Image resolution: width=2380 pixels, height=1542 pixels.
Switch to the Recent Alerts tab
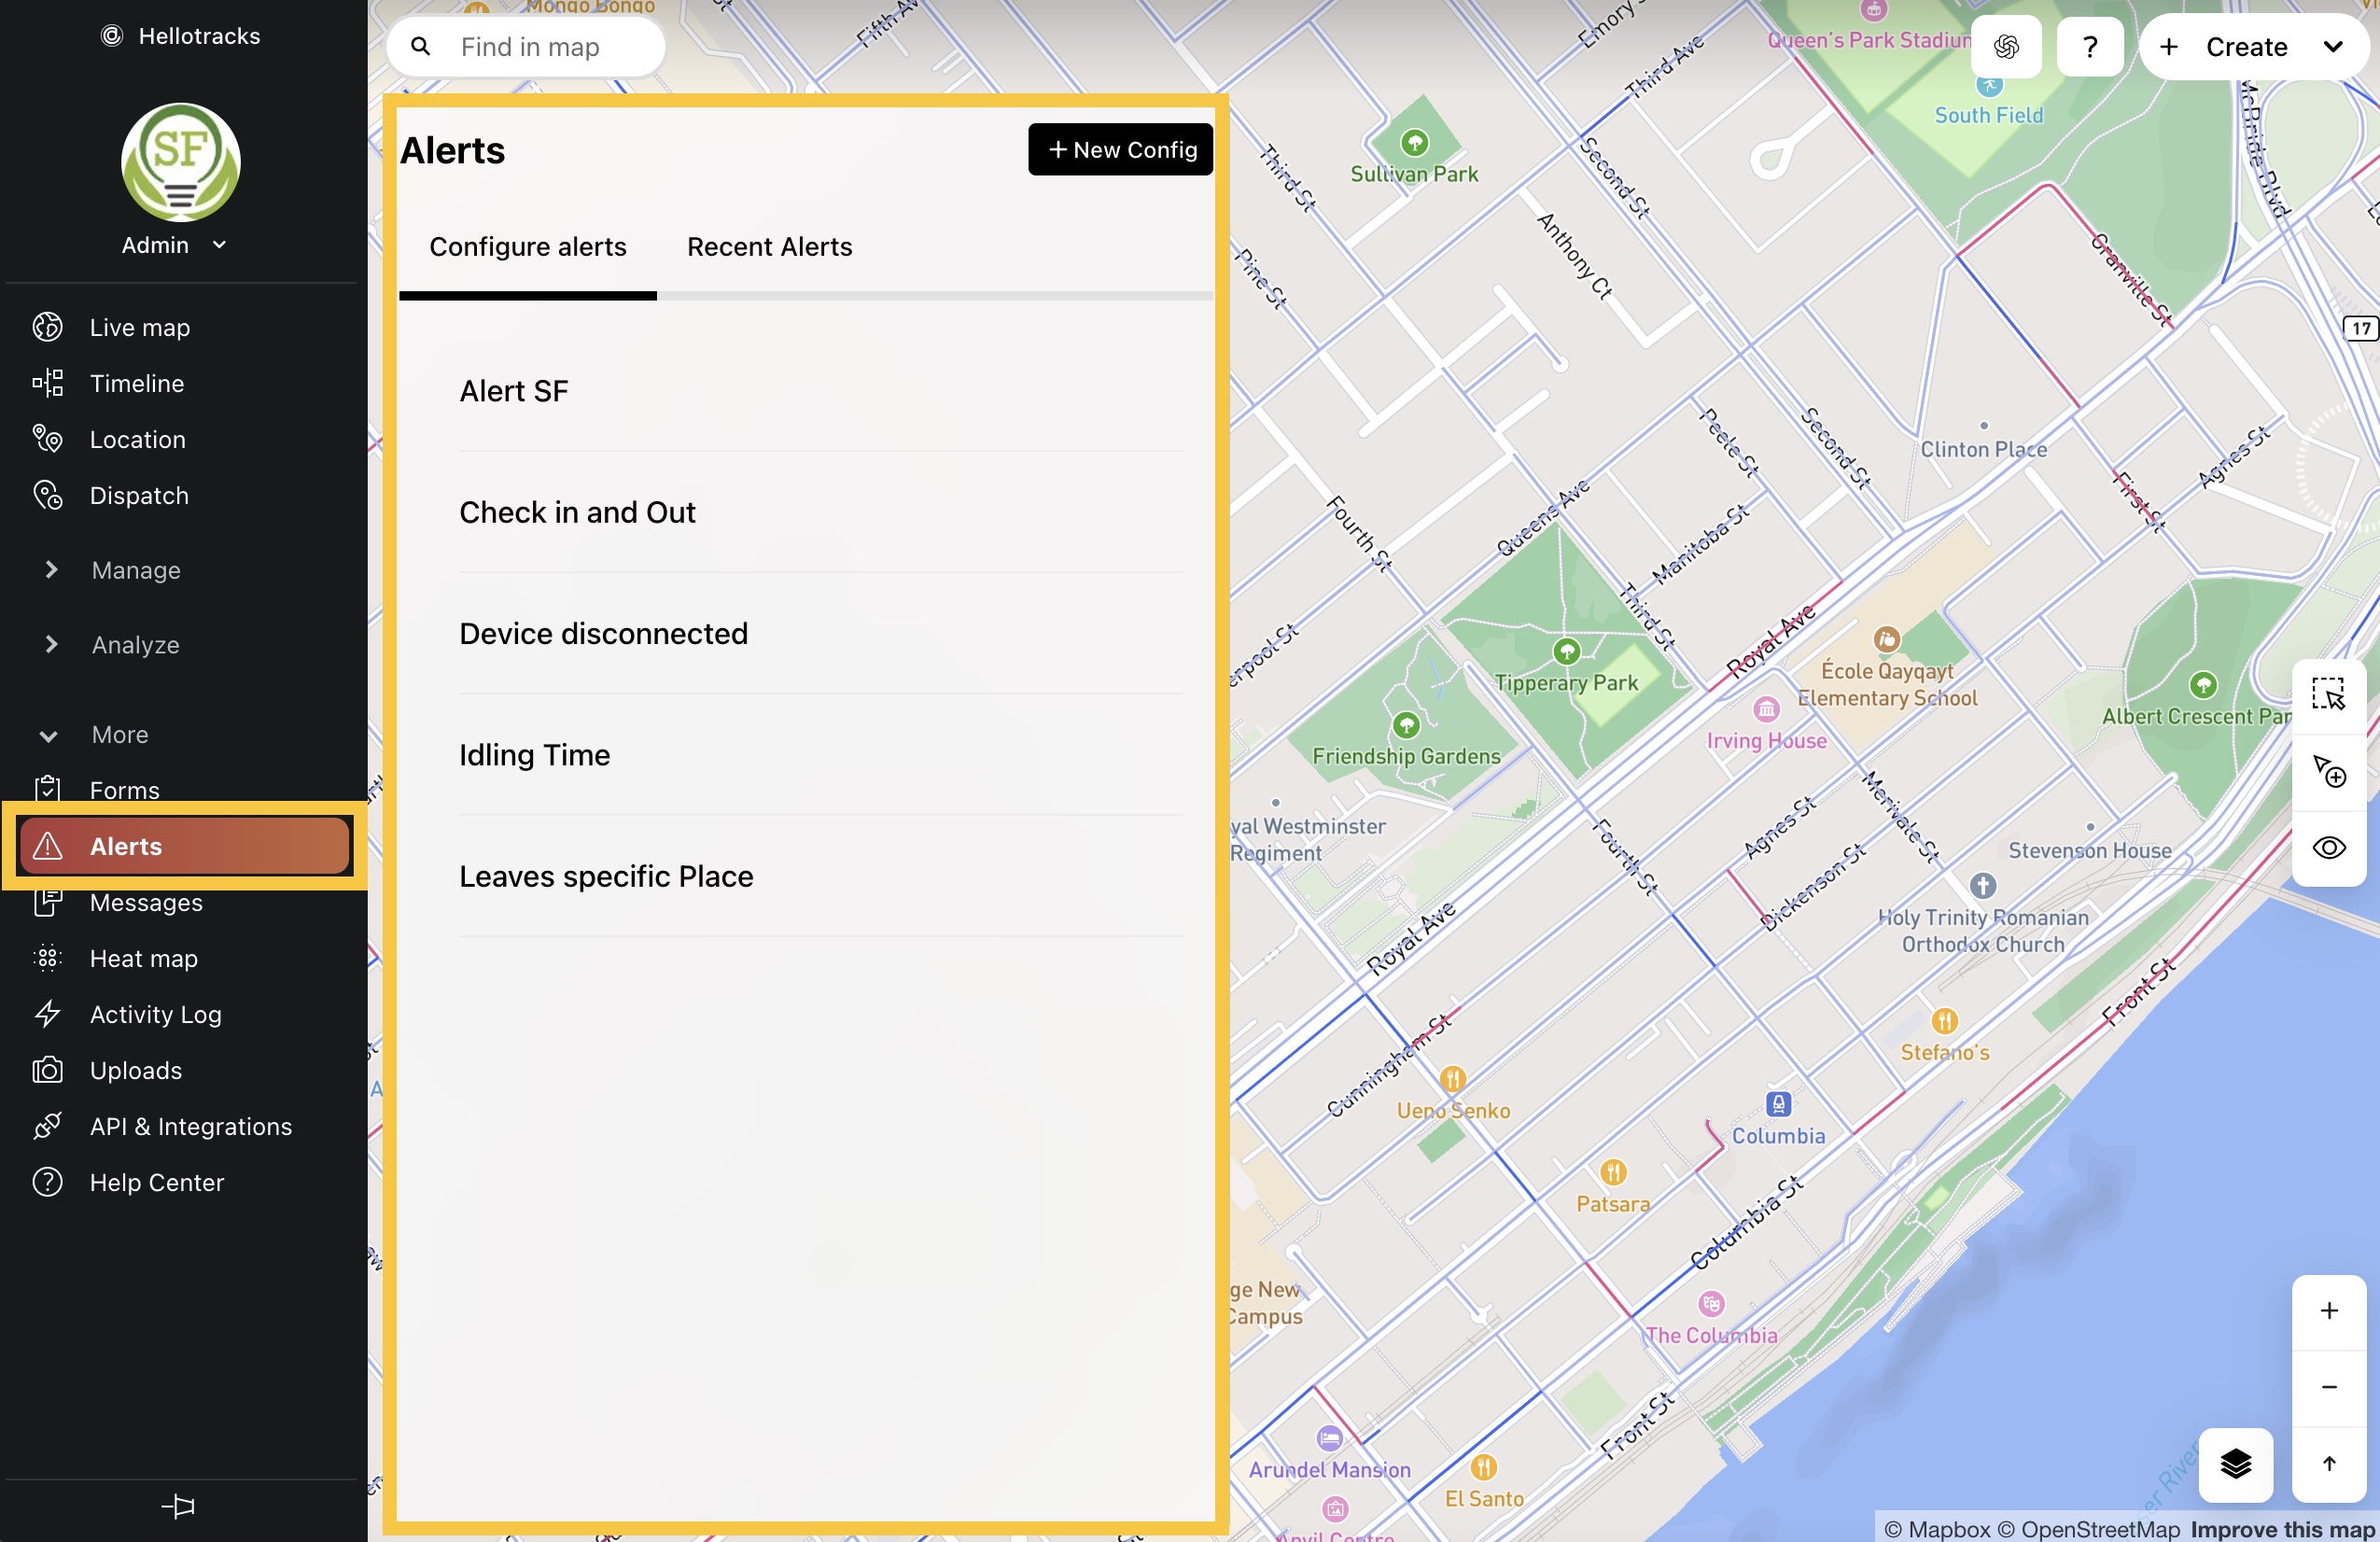769,247
